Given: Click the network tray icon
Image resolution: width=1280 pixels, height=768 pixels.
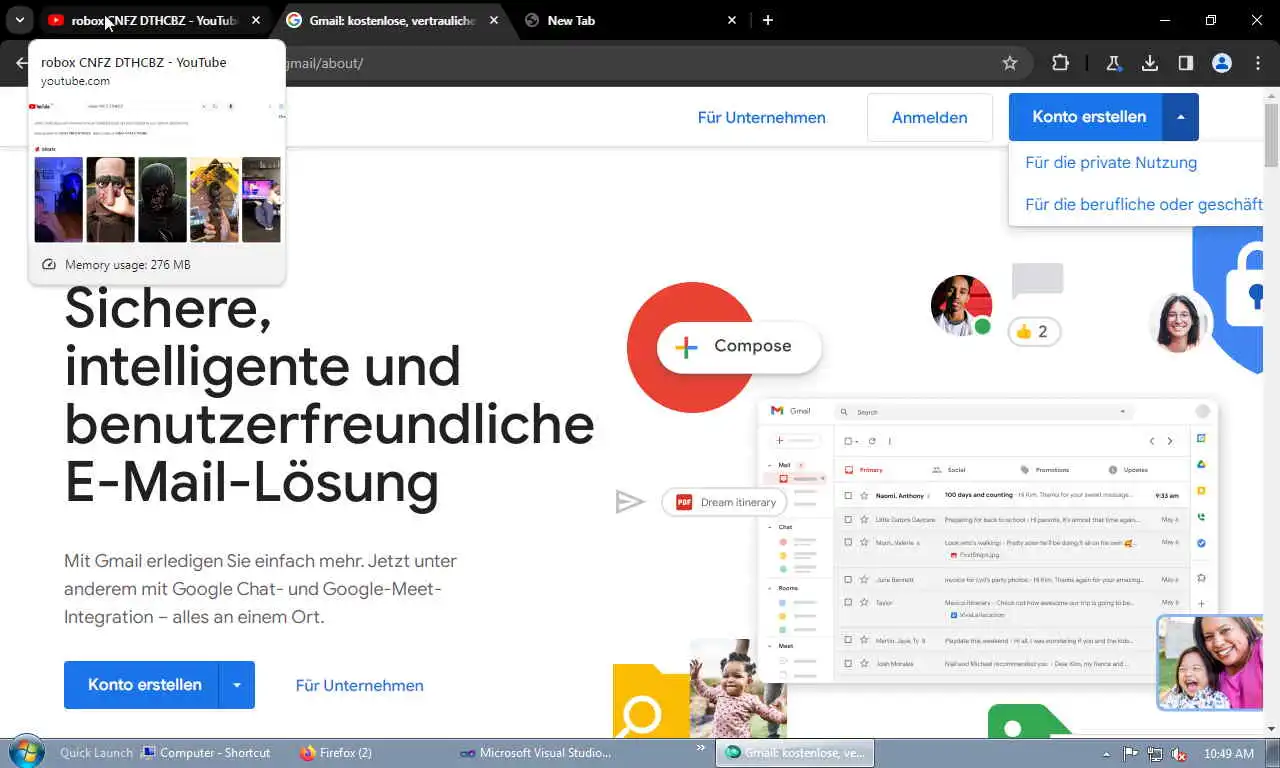Looking at the screenshot, I should tap(1155, 754).
